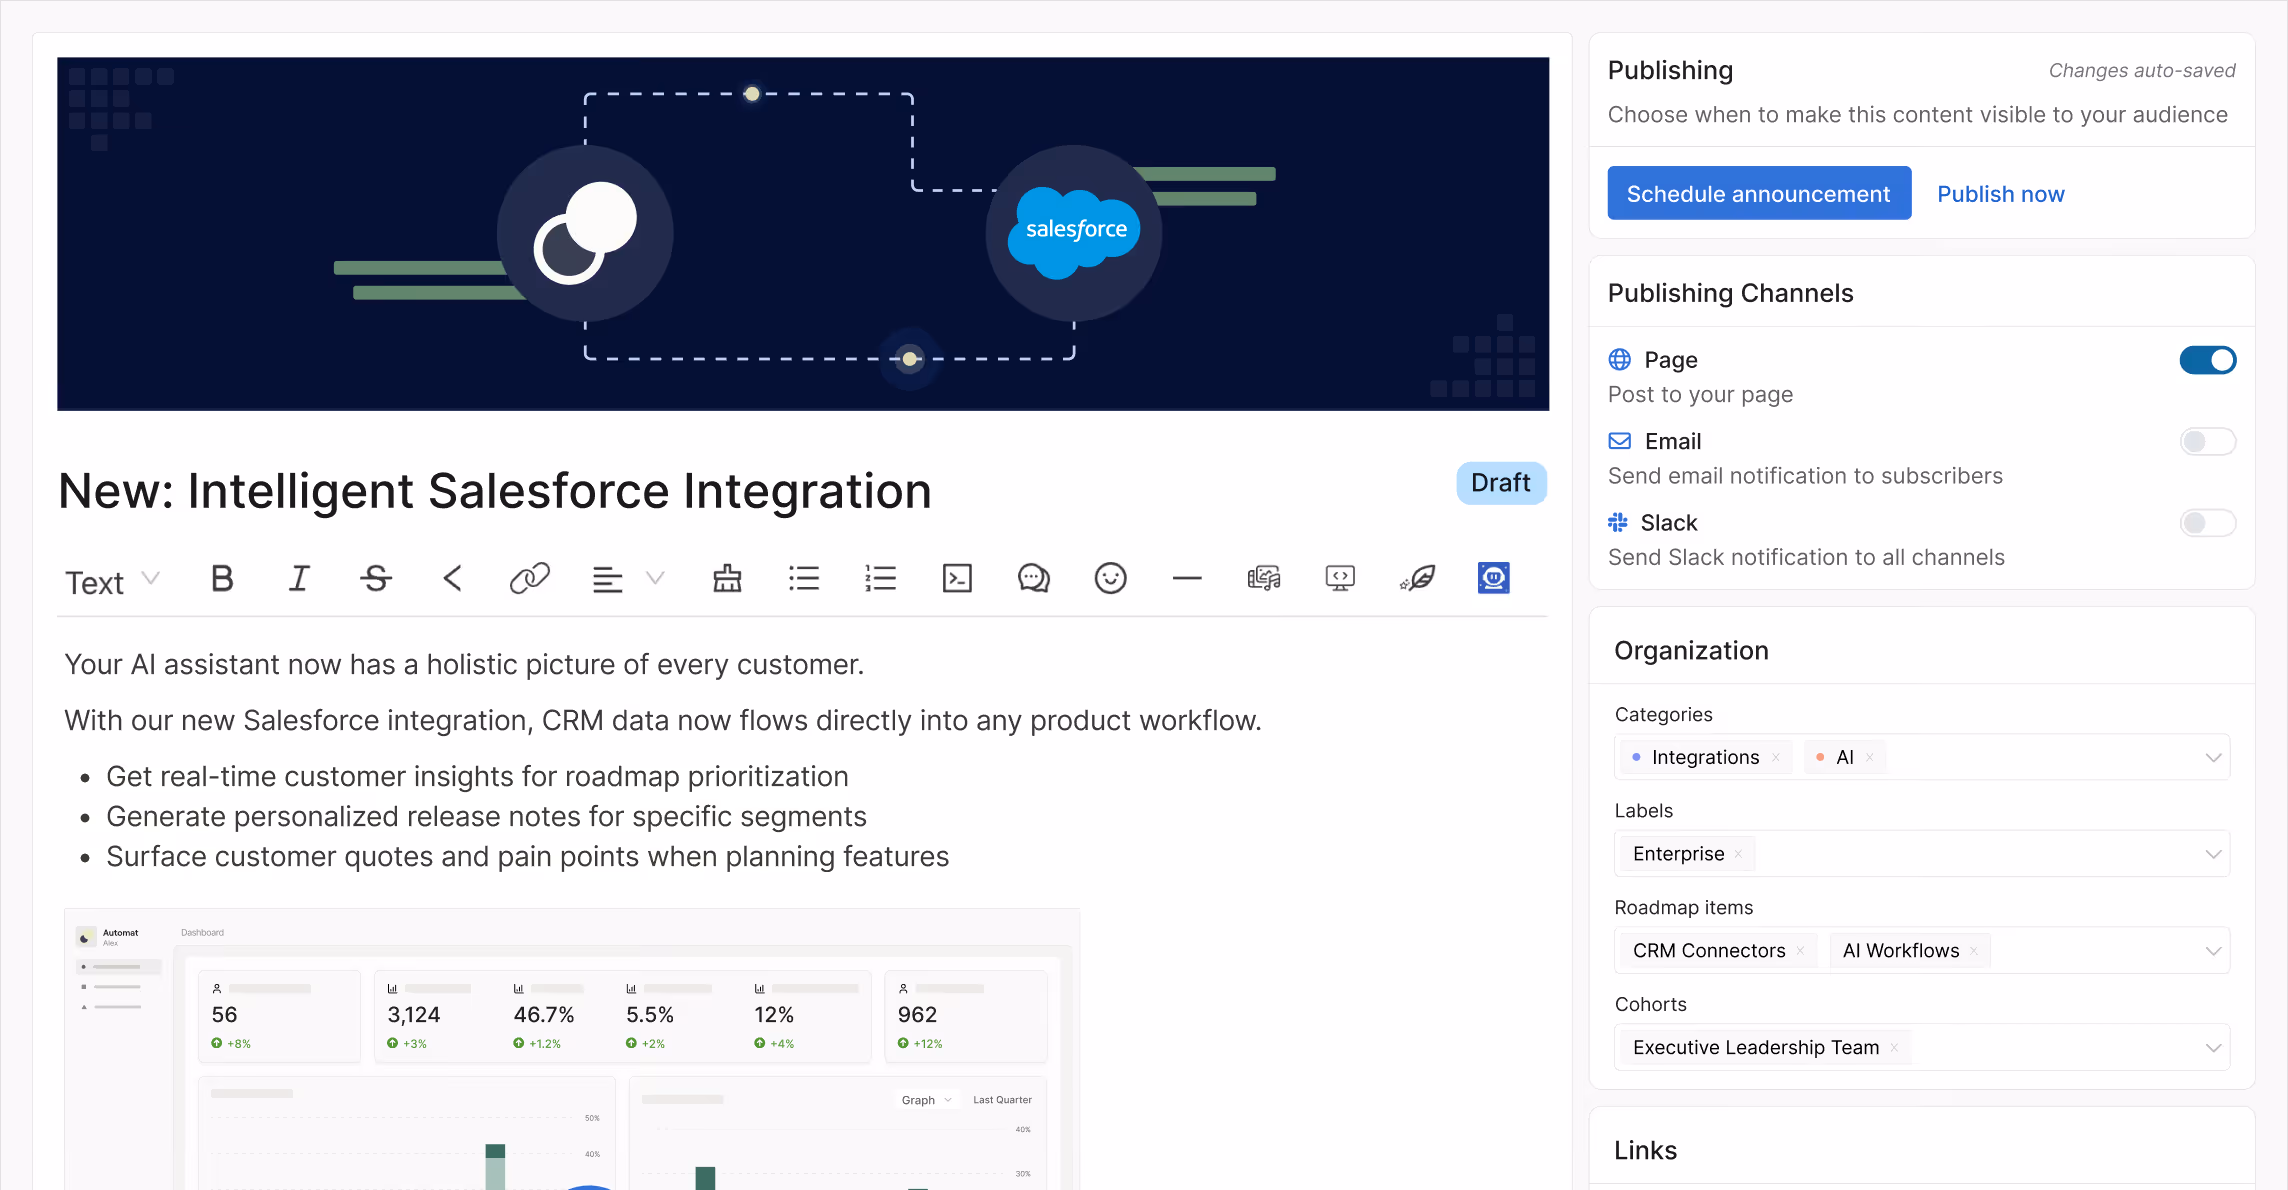Insert a bulleted list
The height and width of the screenshot is (1190, 2288).
click(803, 578)
